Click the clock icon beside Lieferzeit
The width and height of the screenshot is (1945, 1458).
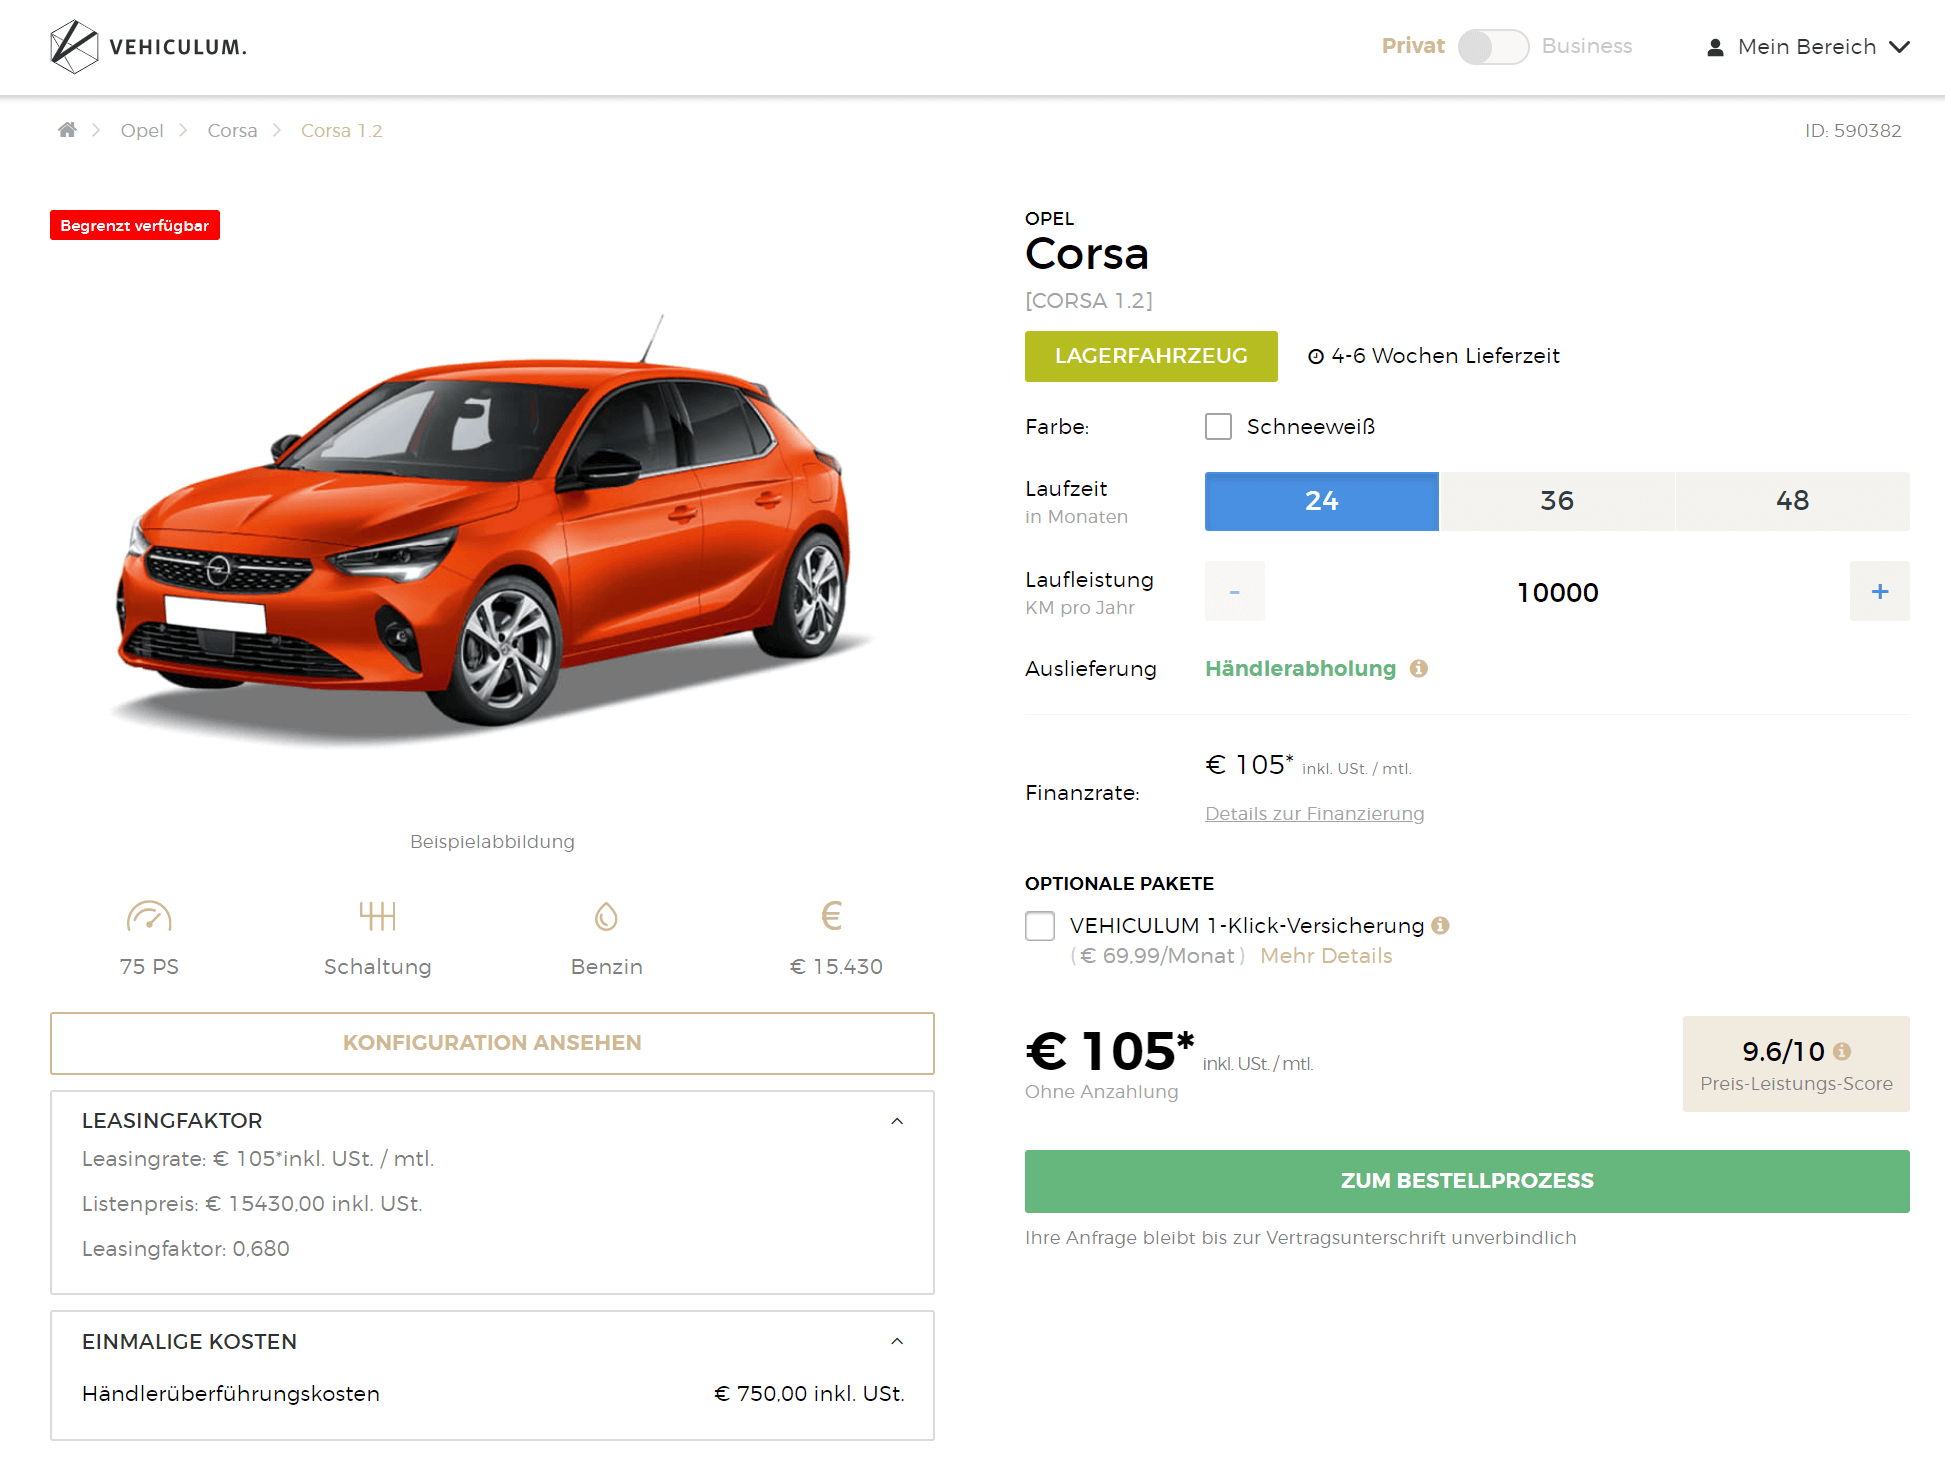pyautogui.click(x=1316, y=357)
